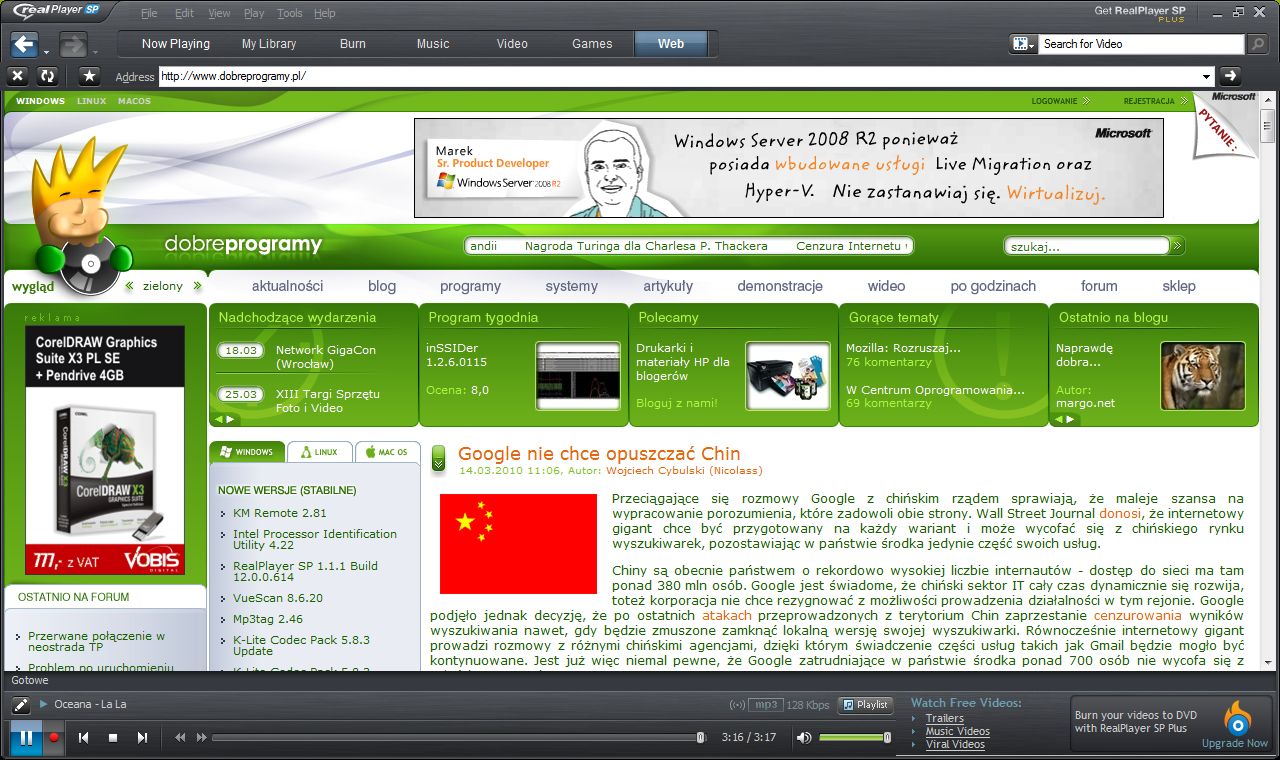Image resolution: width=1280 pixels, height=760 pixels.
Task: Click the tiger thumbnail in Ostatnio na blogu
Action: (1203, 376)
